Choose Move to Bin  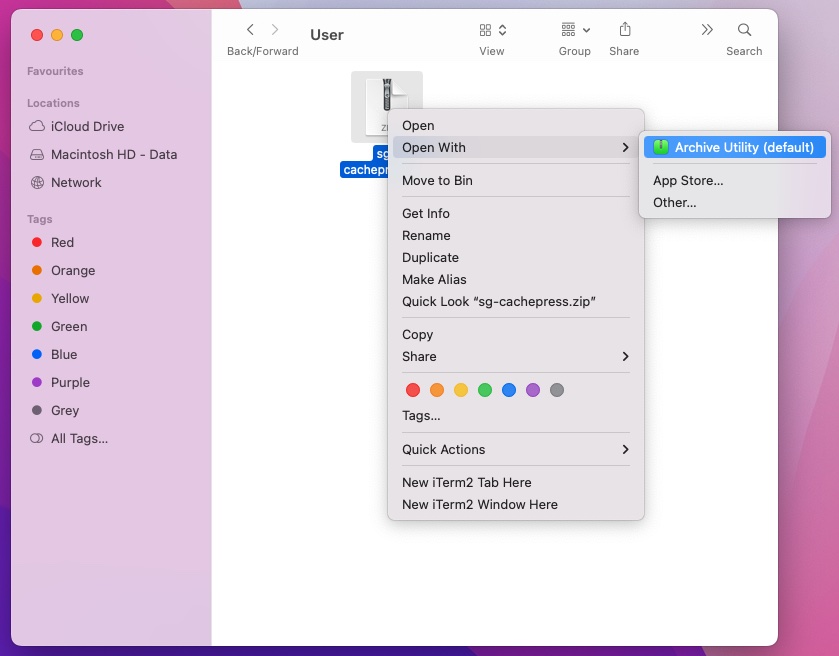pyautogui.click(x=515, y=180)
